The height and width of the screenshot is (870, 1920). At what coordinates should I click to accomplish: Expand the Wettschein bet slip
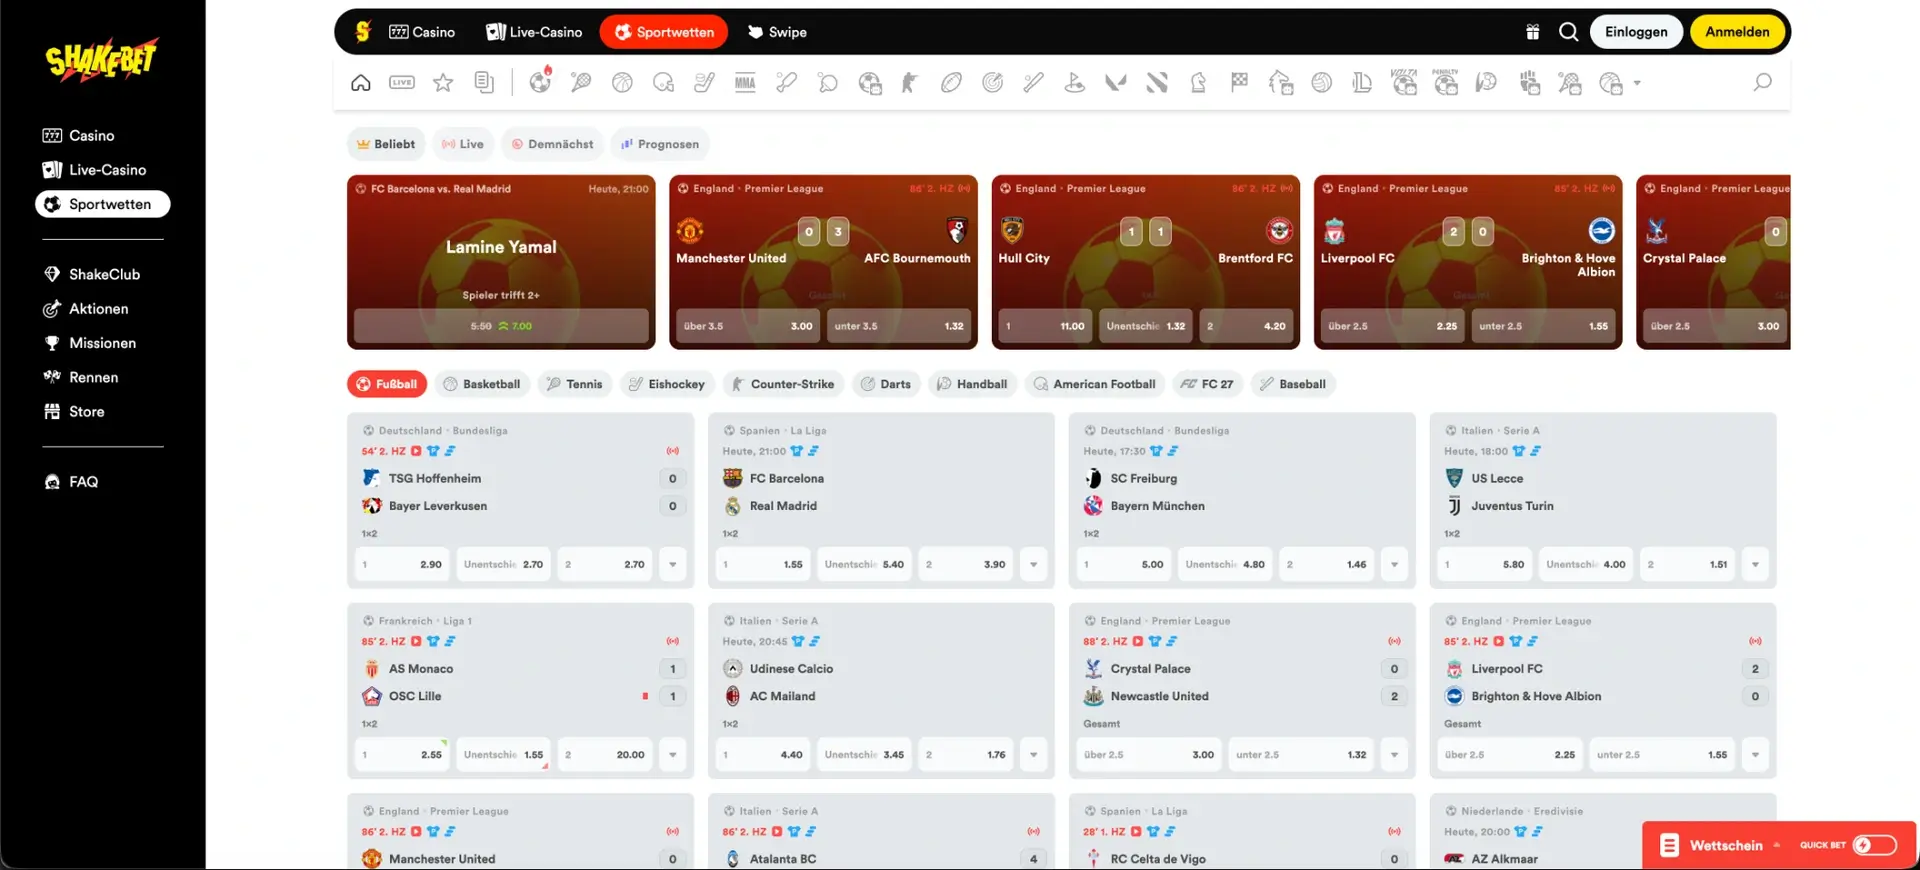pyautogui.click(x=1720, y=845)
